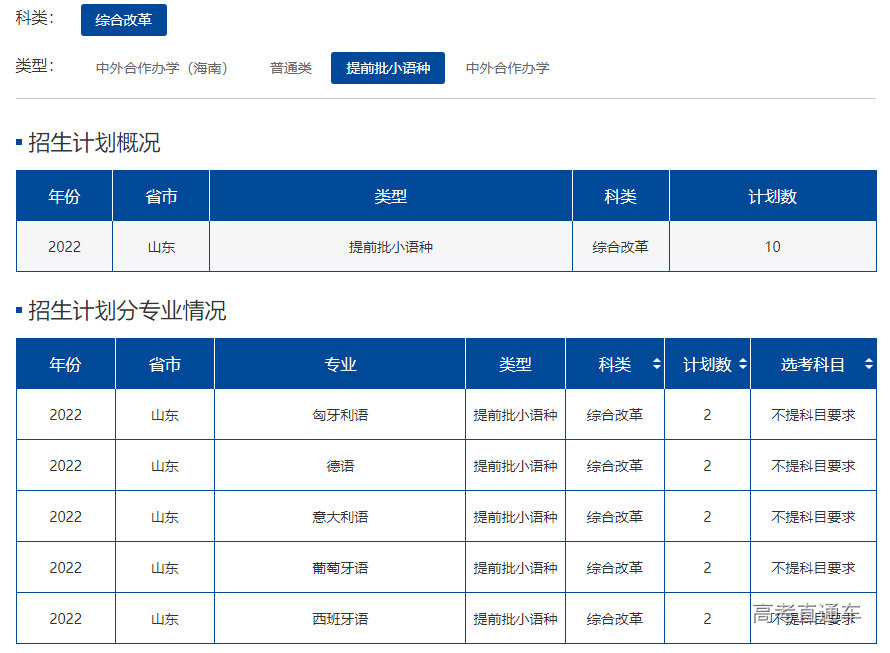Click the 匈牙利语 major cell

point(340,415)
